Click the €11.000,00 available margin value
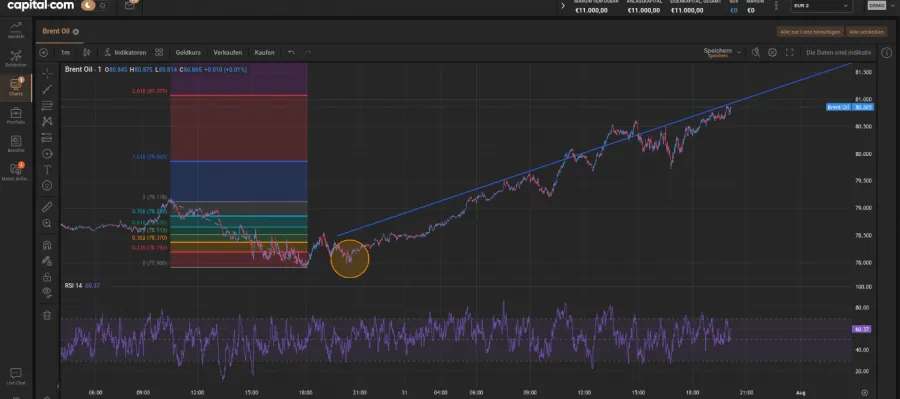This screenshot has width=900, height=399. coord(591,10)
